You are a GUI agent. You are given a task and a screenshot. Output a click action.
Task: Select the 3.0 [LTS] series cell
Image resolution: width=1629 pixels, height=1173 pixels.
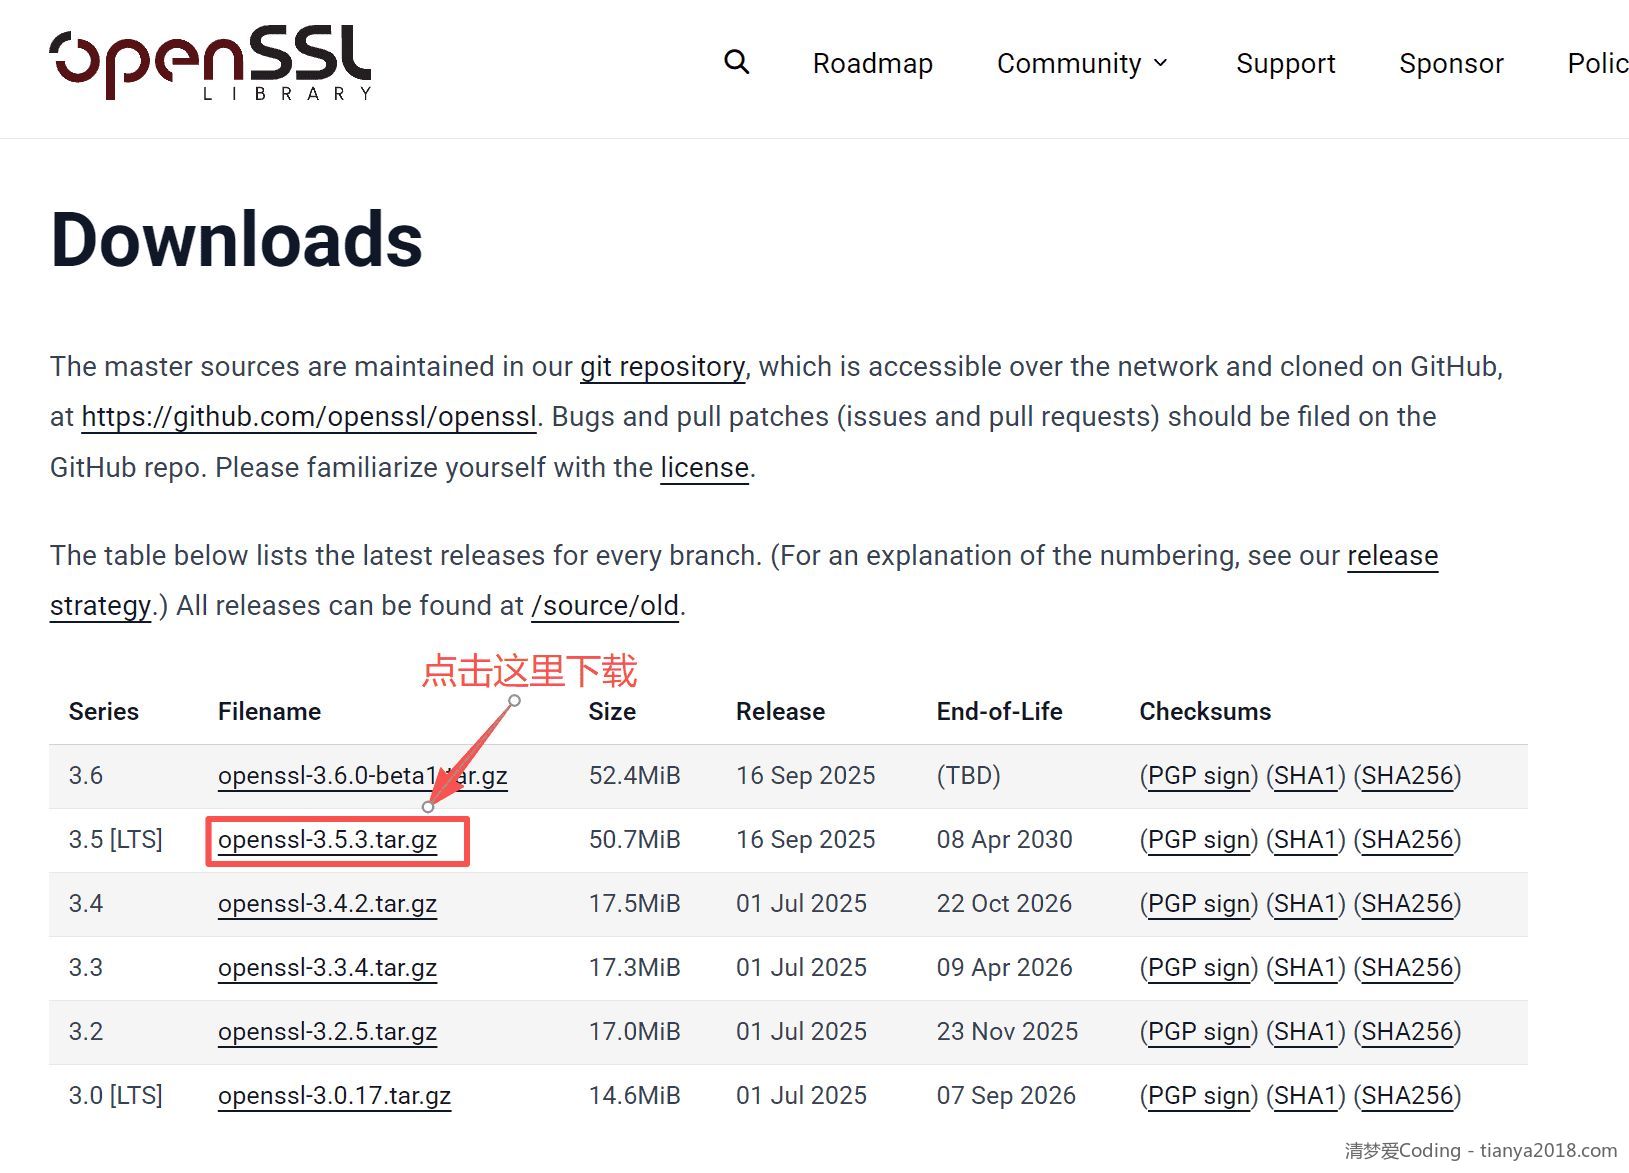115,1096
